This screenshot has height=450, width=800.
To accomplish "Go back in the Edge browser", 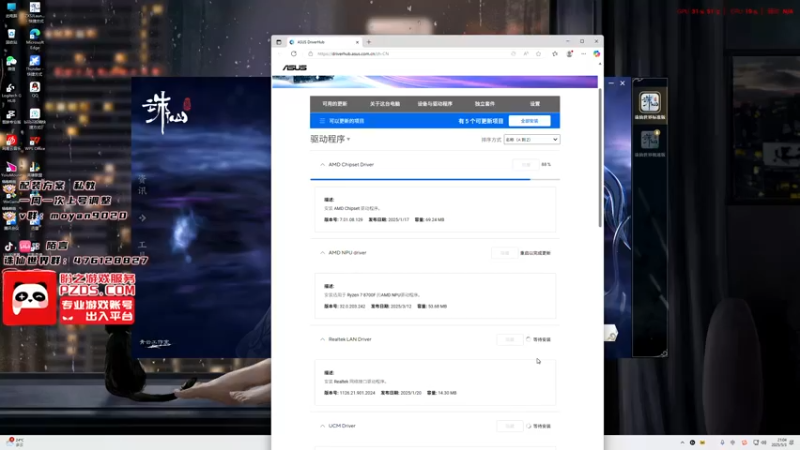I will point(280,54).
